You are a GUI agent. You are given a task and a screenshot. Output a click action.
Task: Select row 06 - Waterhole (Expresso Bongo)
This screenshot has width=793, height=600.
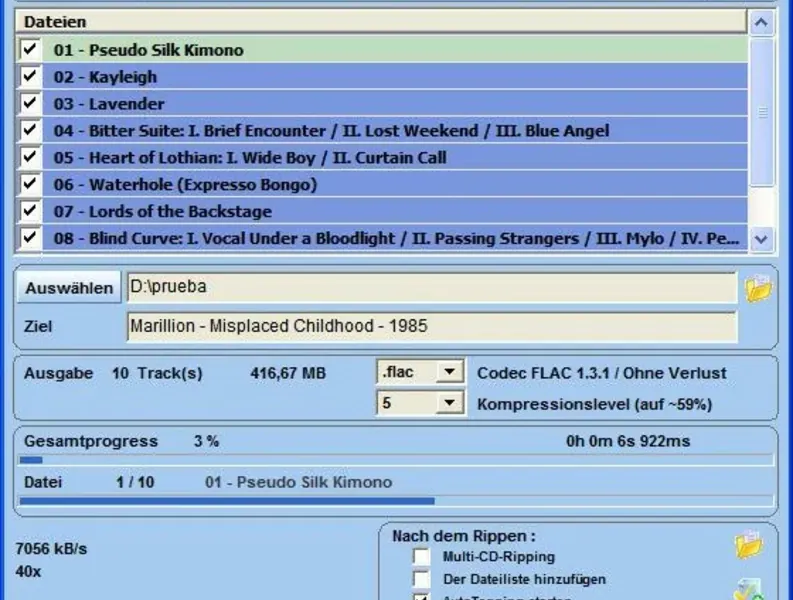click(x=394, y=184)
